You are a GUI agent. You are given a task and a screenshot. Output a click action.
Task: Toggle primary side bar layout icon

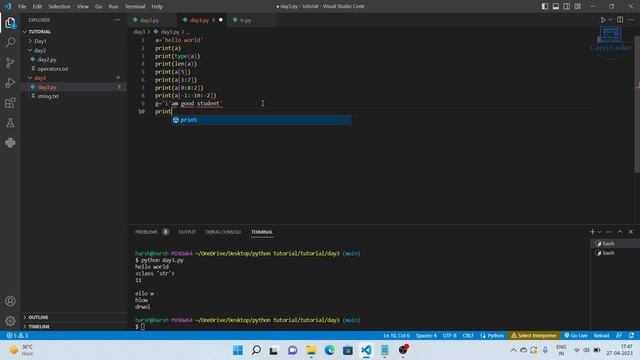click(x=545, y=6)
